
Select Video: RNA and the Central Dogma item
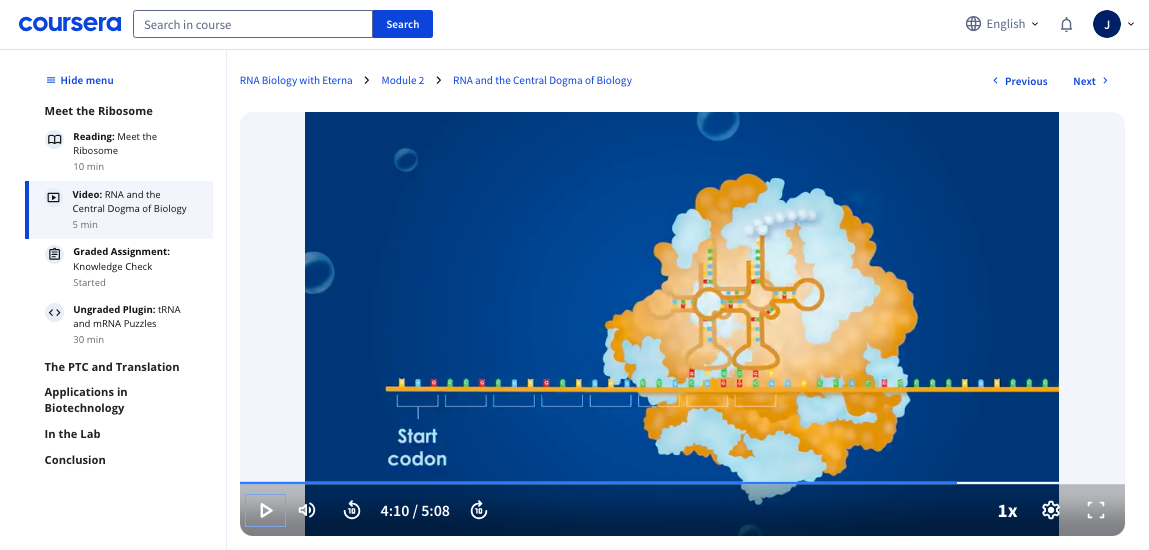tap(120, 209)
